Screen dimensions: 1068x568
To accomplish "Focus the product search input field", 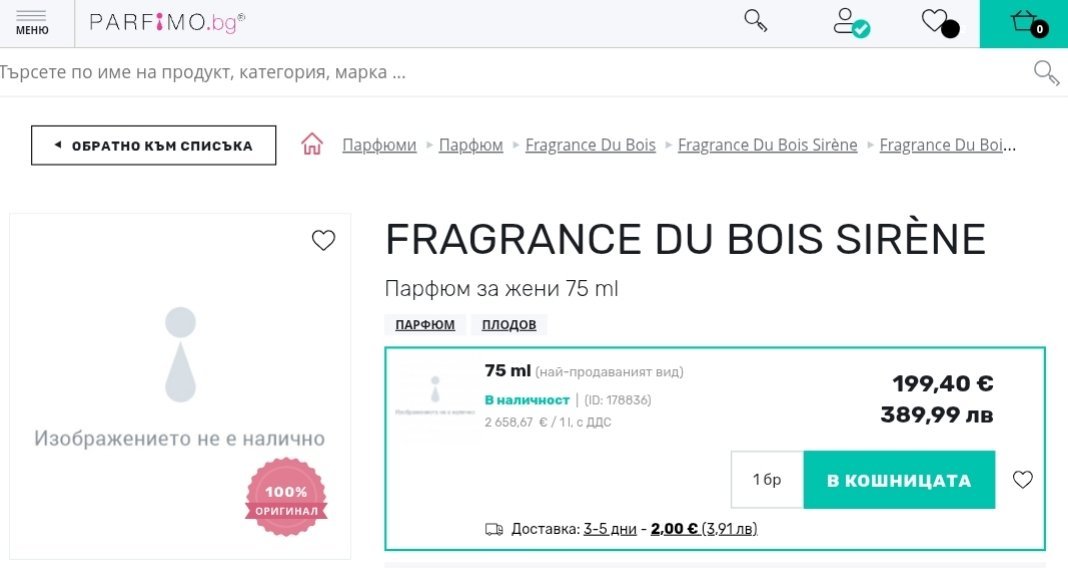I will pyautogui.click(x=500, y=73).
